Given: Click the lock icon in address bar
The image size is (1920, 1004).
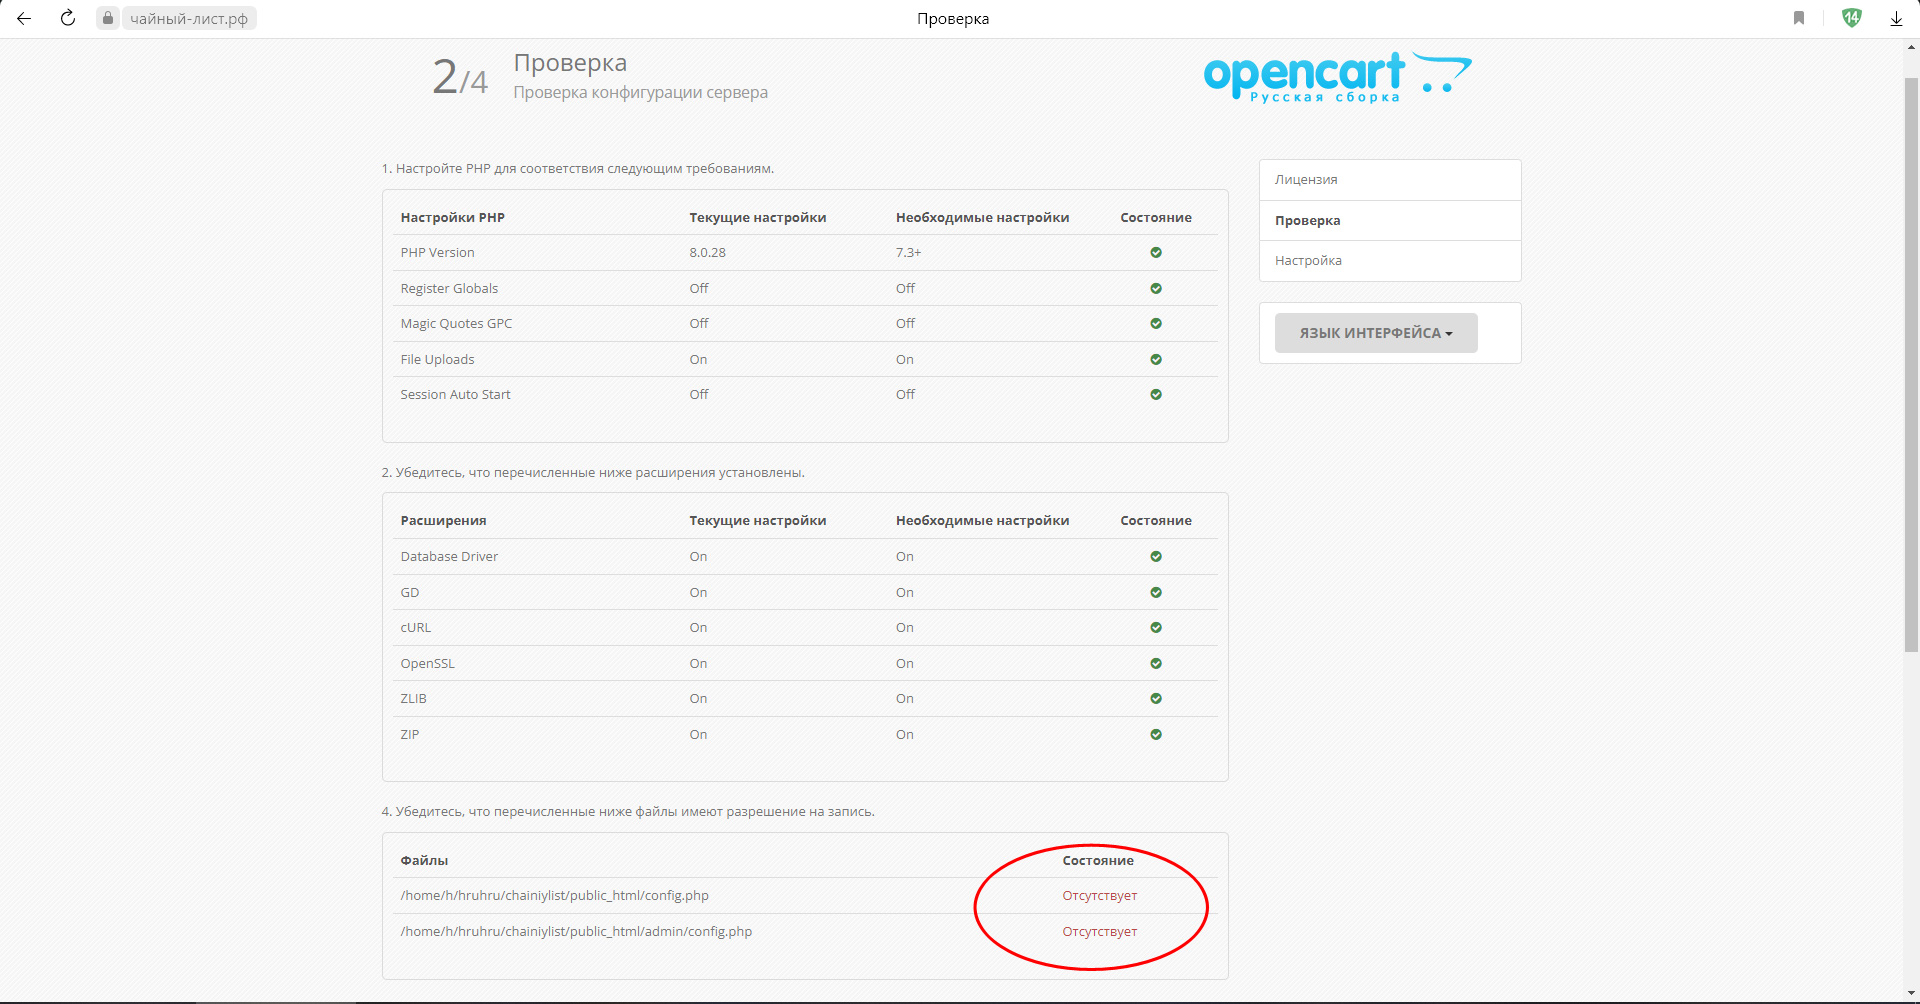Looking at the screenshot, I should coord(108,18).
